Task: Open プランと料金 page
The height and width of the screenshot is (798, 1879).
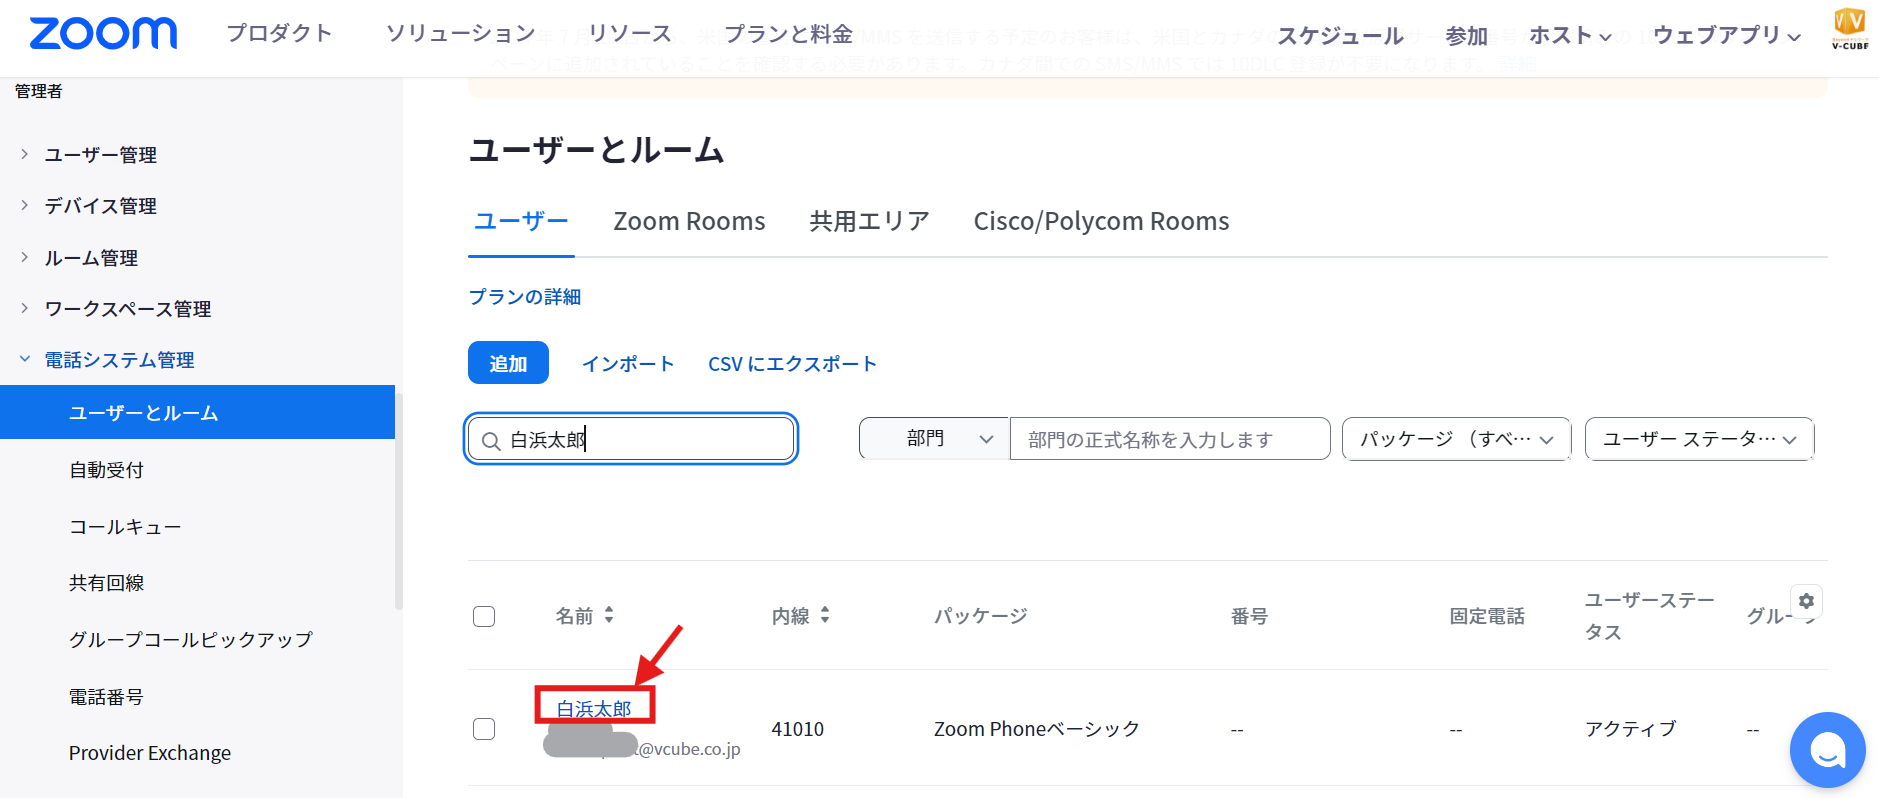Action: point(788,33)
